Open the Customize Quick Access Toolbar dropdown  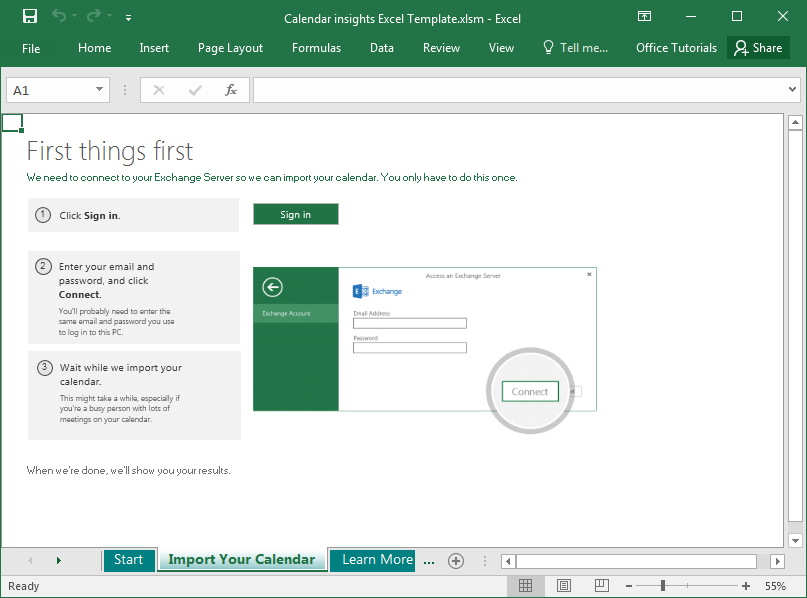pos(128,18)
